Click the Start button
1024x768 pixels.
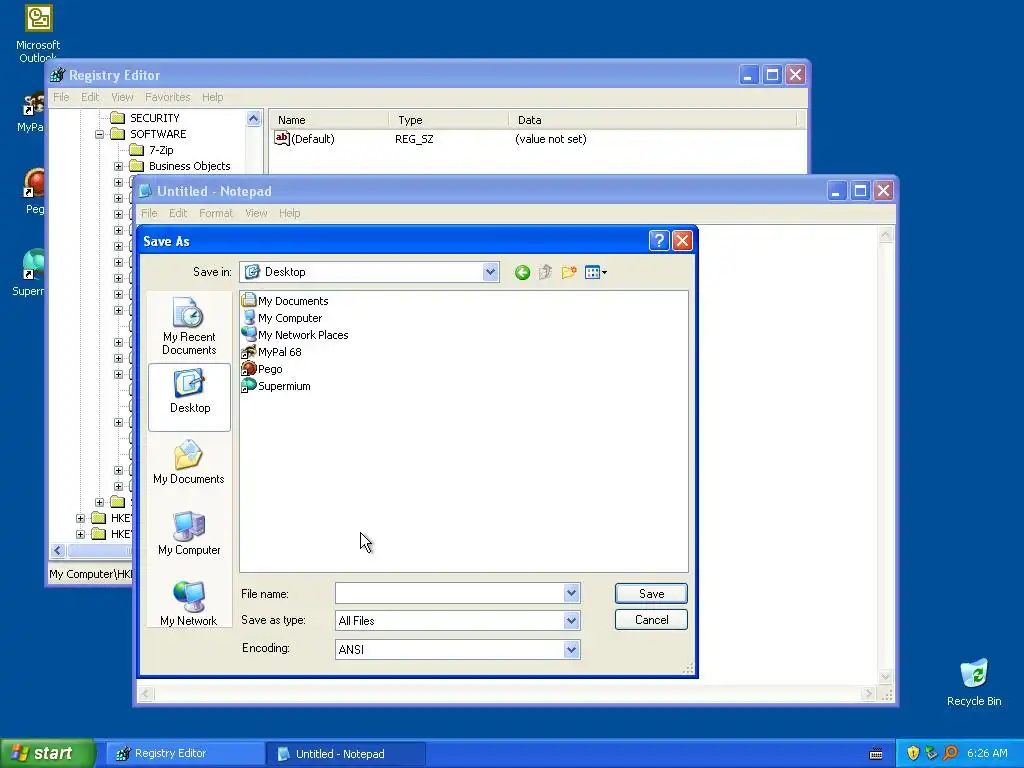[x=47, y=754]
